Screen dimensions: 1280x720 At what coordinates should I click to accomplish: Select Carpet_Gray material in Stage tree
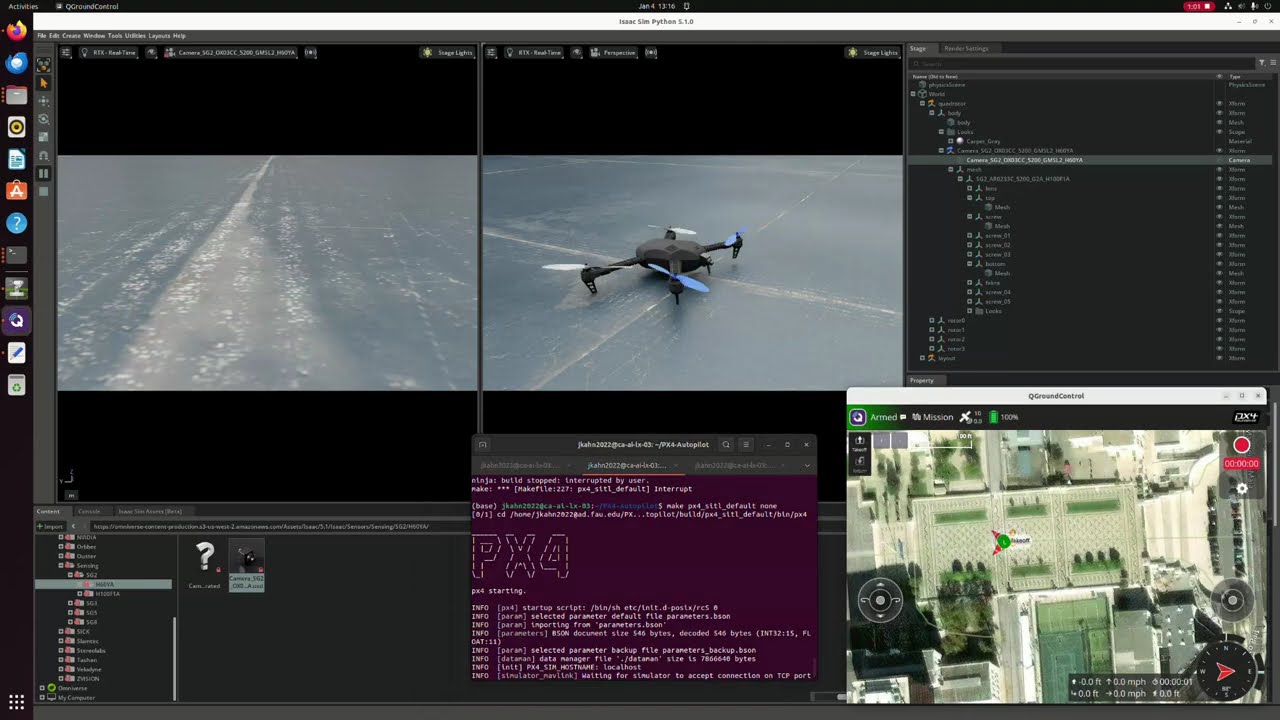pyautogui.click(x=983, y=141)
